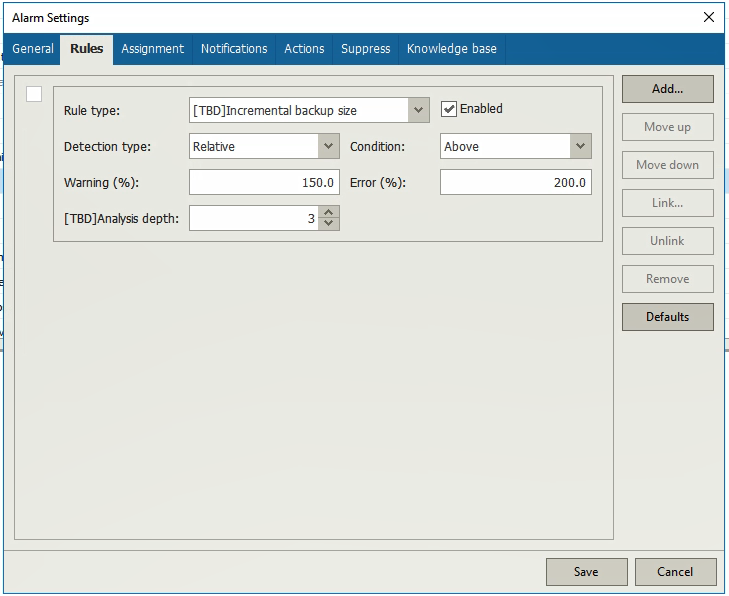Open the Knowledge base tab
Viewport: 729px width, 596px height.
point(451,49)
